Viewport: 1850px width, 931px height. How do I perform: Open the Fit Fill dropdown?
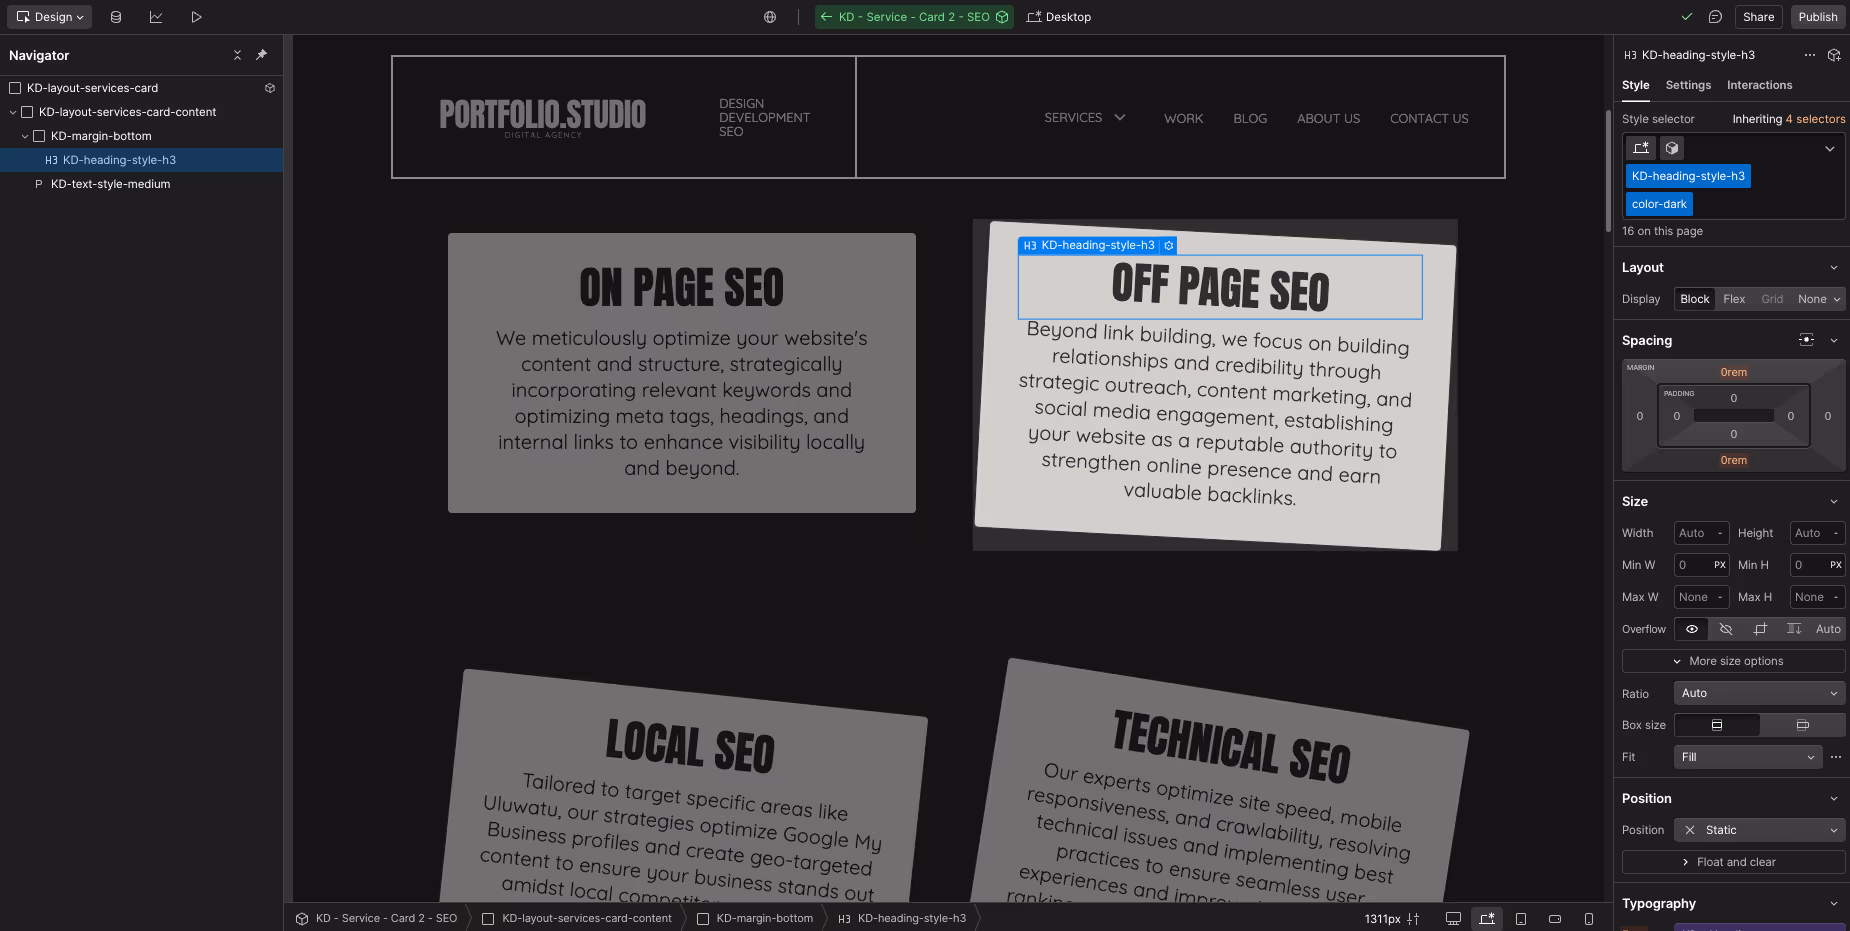(x=1748, y=757)
